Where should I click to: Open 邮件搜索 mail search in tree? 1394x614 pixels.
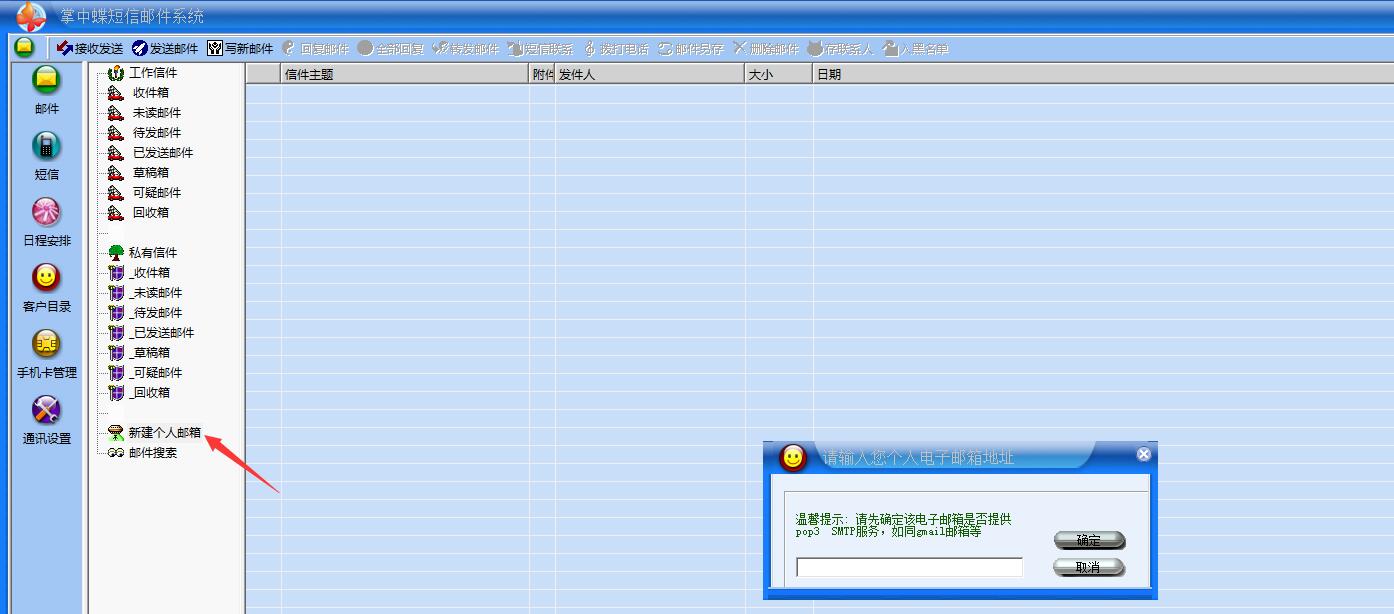152,453
